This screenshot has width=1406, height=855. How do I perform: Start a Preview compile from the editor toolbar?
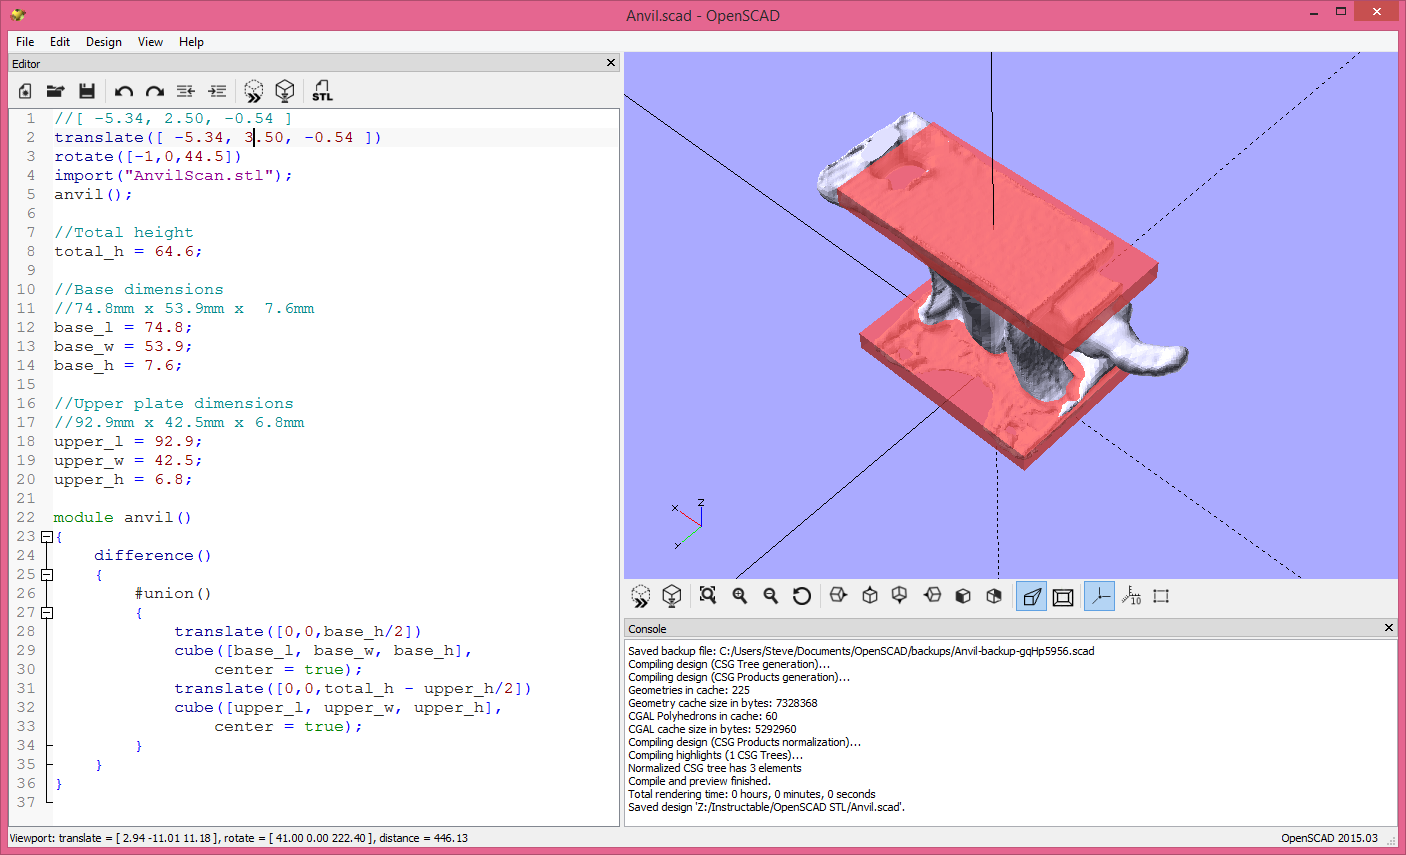[x=253, y=91]
